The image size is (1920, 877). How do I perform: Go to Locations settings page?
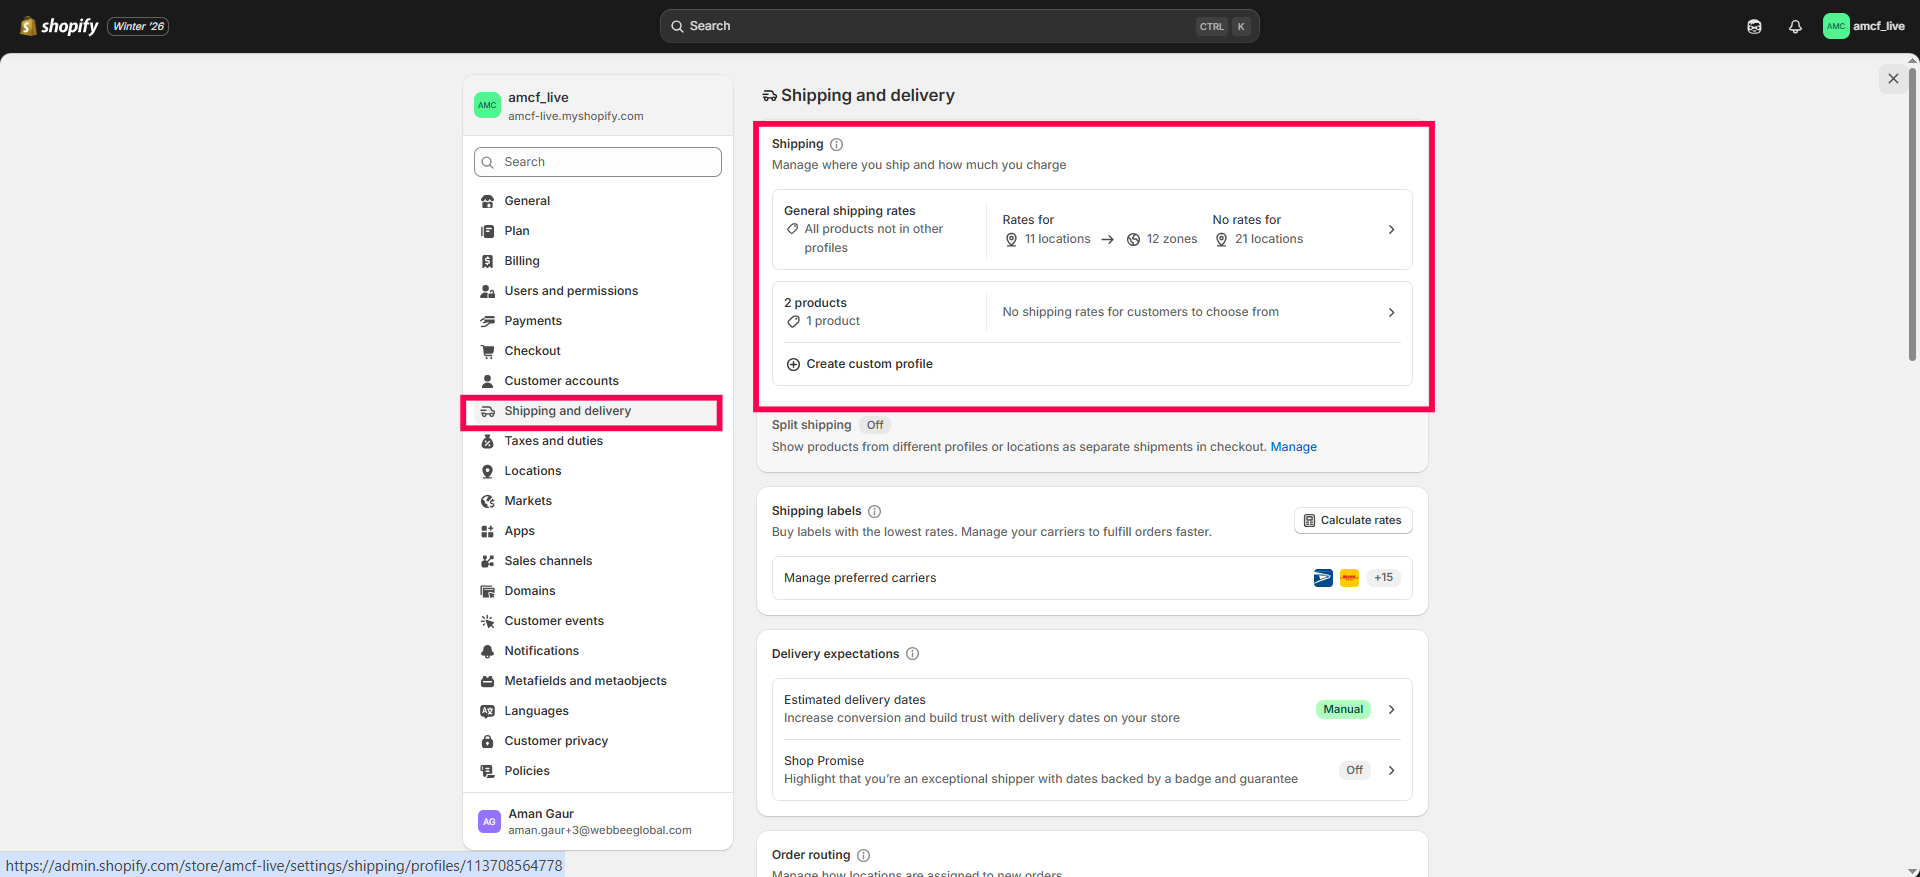point(532,471)
